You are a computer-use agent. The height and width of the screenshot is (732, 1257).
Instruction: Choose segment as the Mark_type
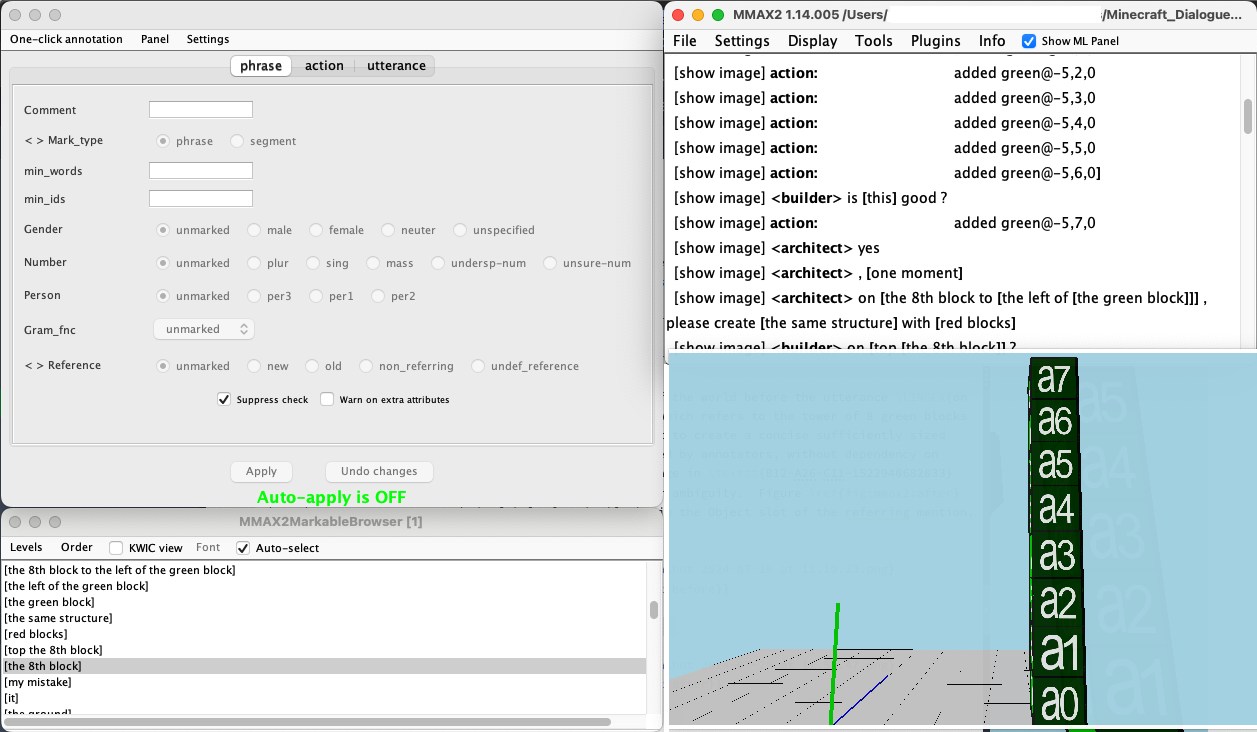pyautogui.click(x=237, y=141)
